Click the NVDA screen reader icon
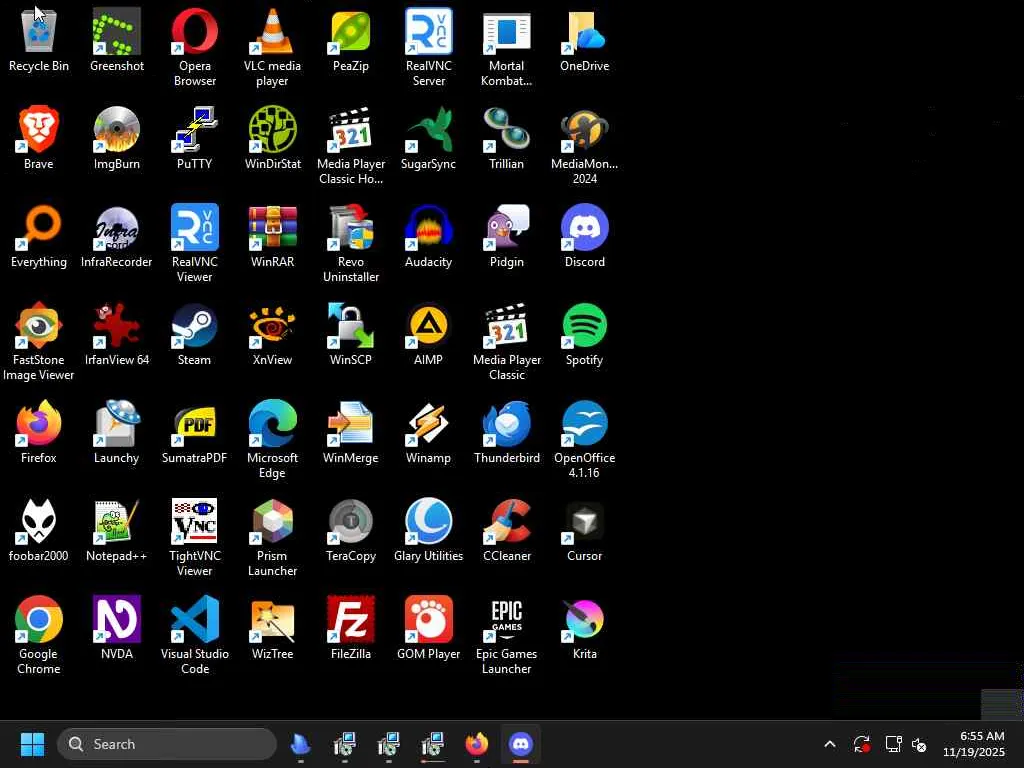The image size is (1024, 768). tap(117, 619)
